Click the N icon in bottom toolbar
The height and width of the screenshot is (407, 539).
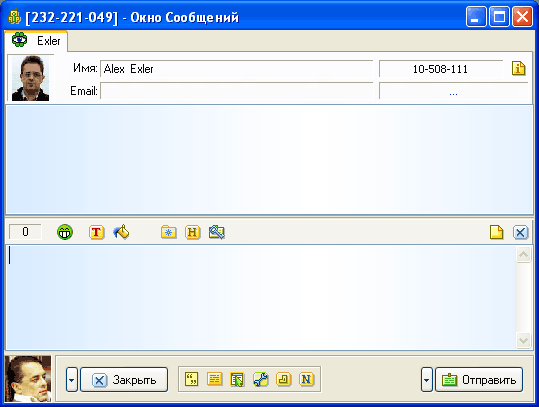(306, 379)
